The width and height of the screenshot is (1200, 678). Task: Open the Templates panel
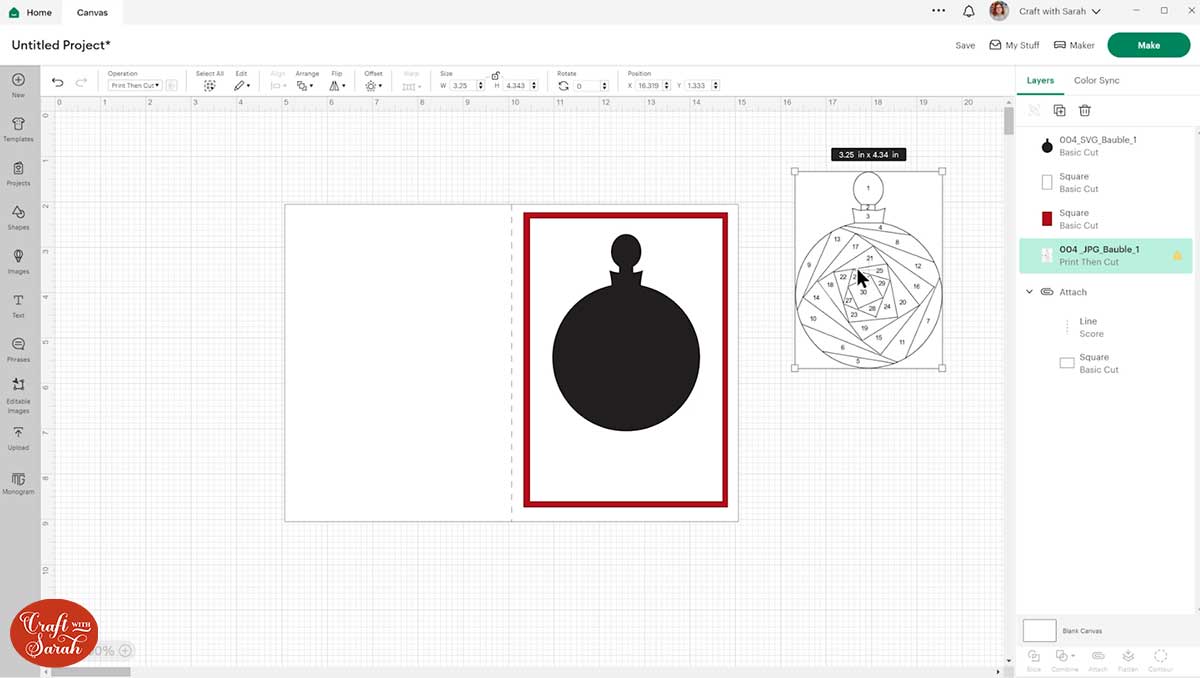(x=18, y=128)
